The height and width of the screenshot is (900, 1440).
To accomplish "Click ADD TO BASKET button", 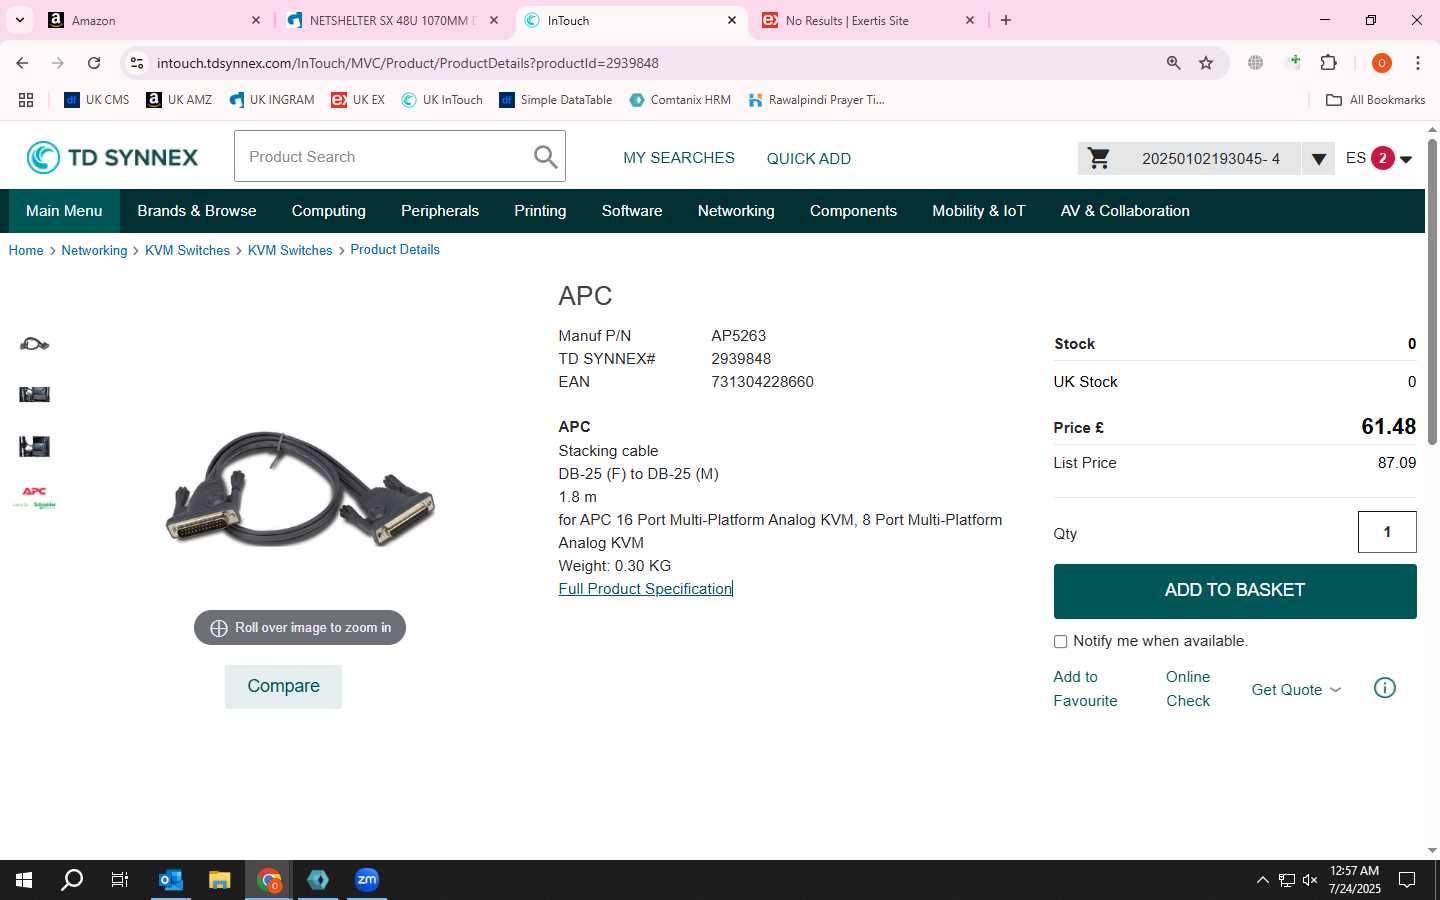I will coord(1235,591).
